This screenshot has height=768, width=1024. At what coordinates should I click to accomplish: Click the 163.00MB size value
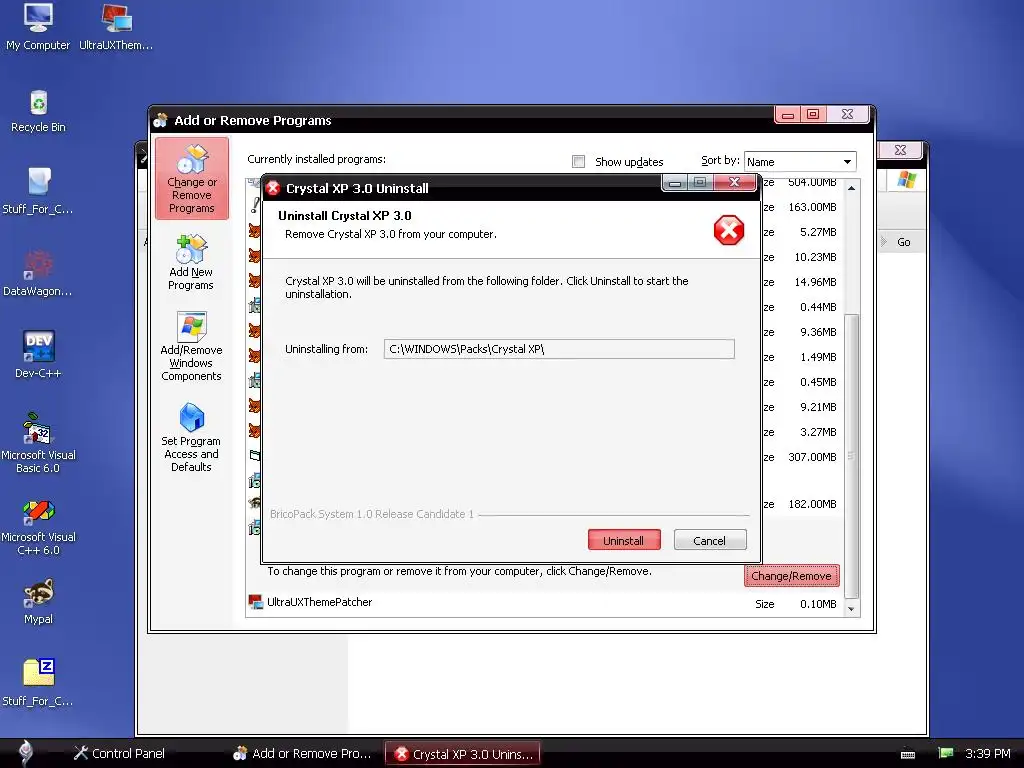coord(812,207)
